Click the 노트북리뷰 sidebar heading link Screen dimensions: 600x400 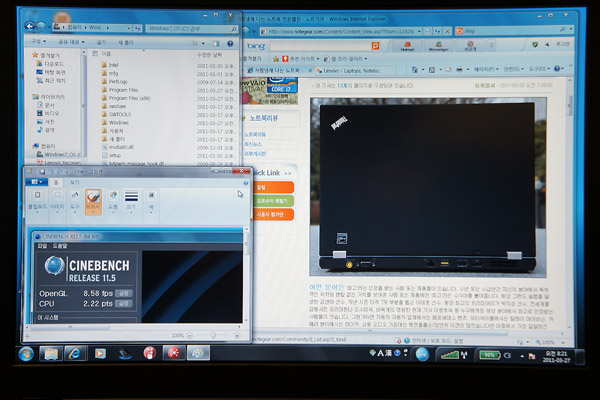(264, 118)
